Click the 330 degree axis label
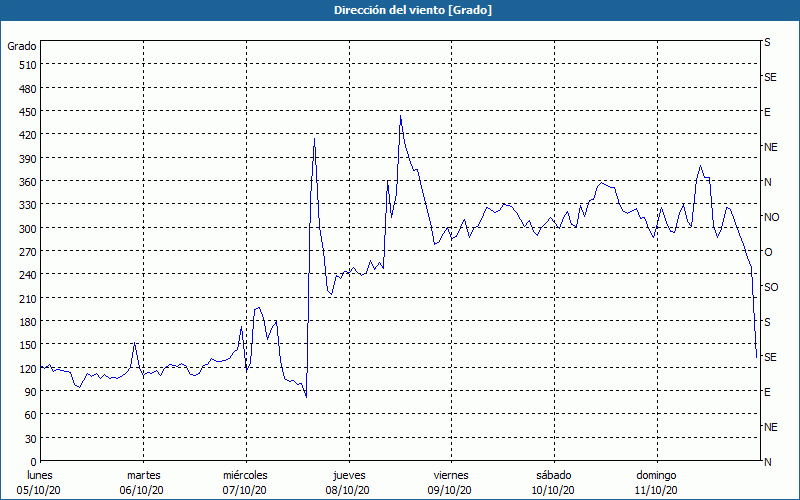800x500 pixels. point(29,205)
